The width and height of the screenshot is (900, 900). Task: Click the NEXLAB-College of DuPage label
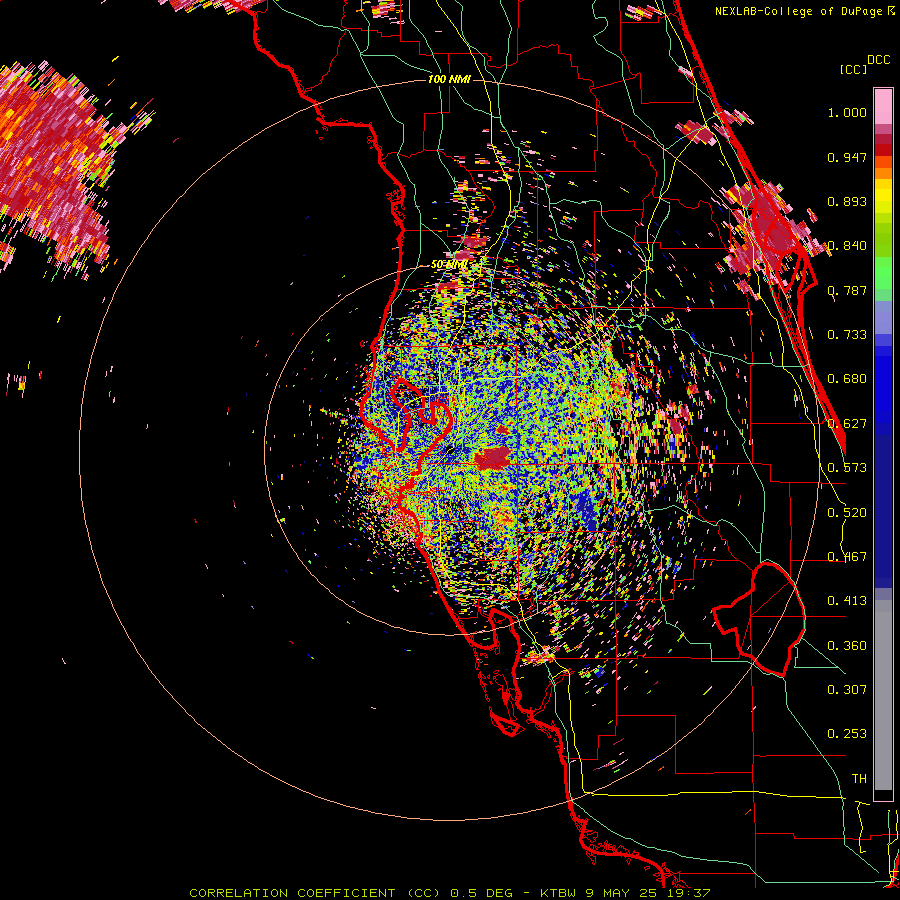pos(798,11)
